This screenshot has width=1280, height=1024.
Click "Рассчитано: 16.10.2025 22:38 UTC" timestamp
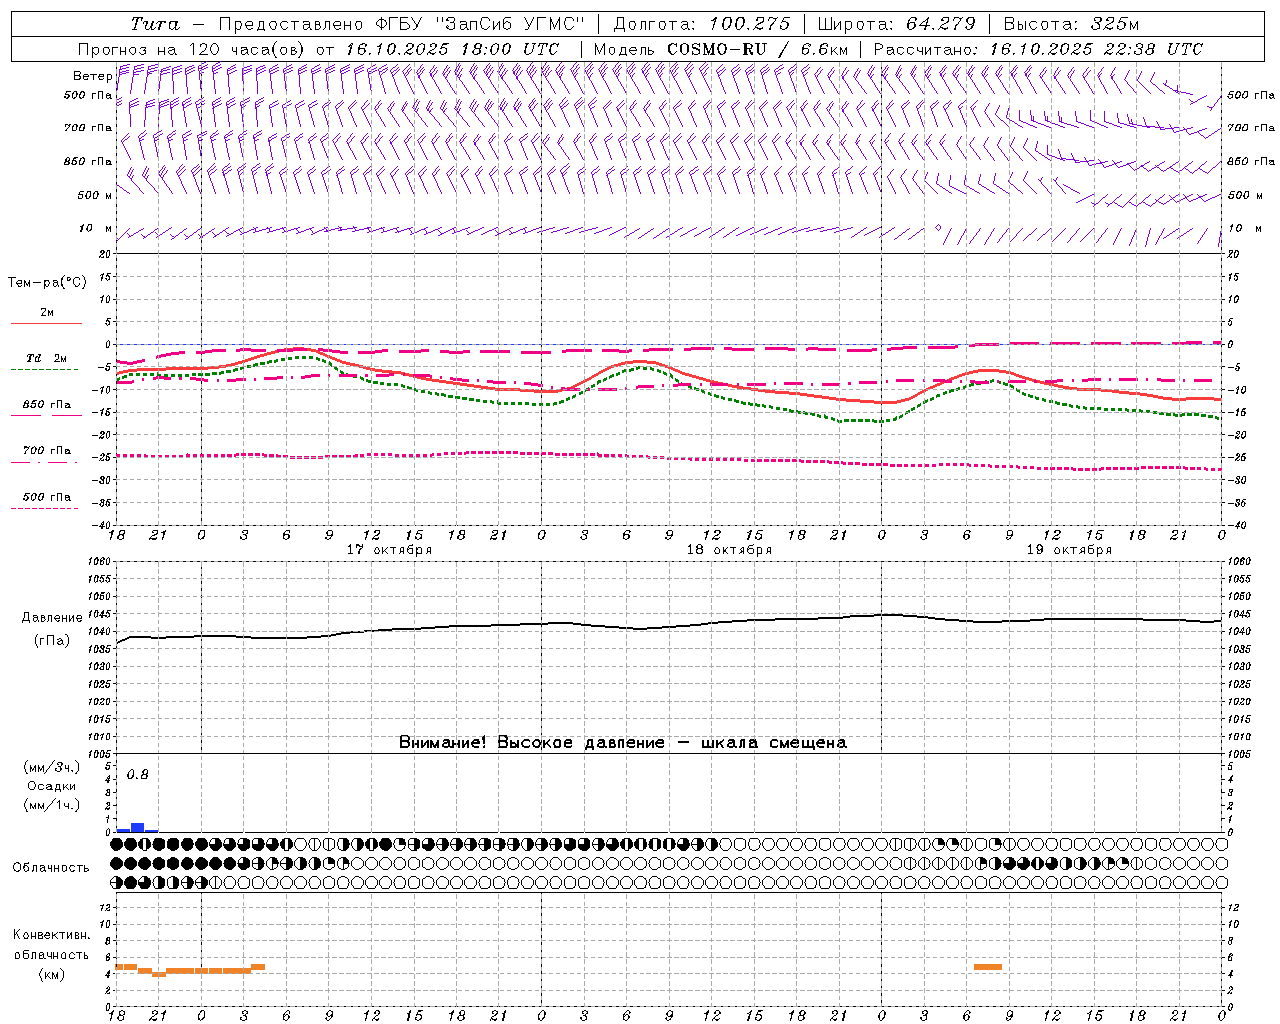pos(1038,49)
